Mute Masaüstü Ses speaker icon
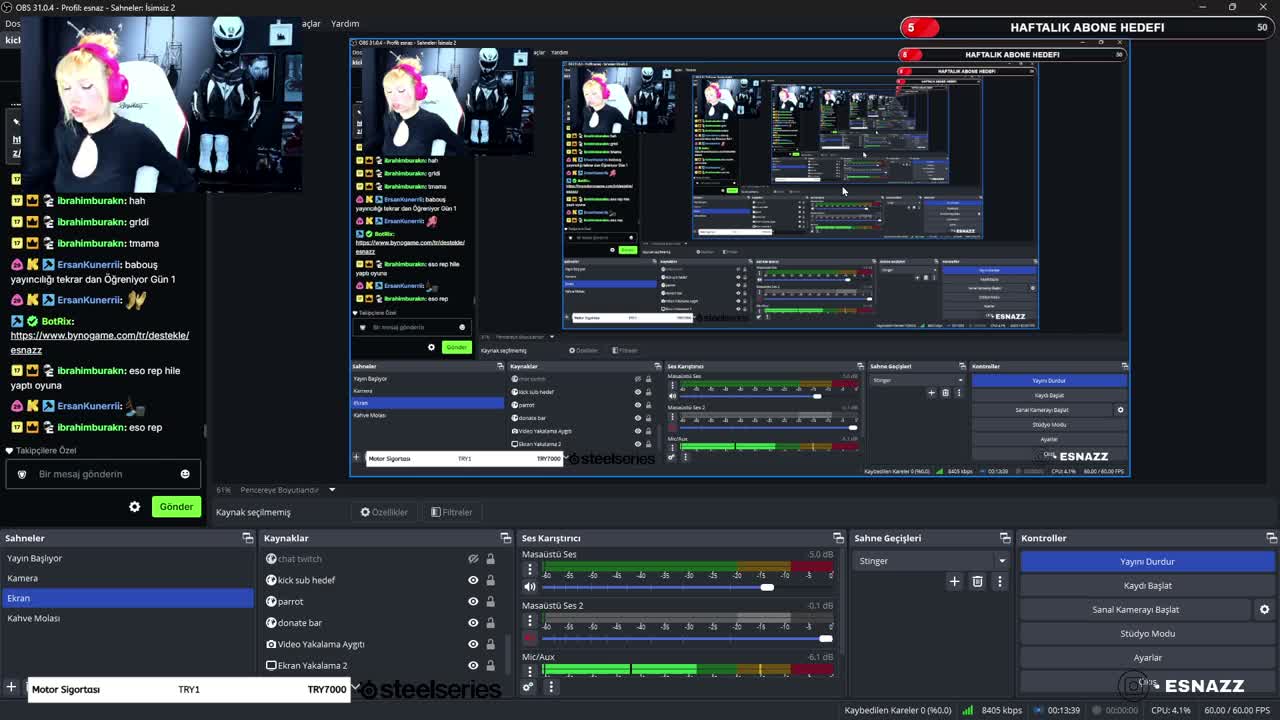 (x=530, y=587)
